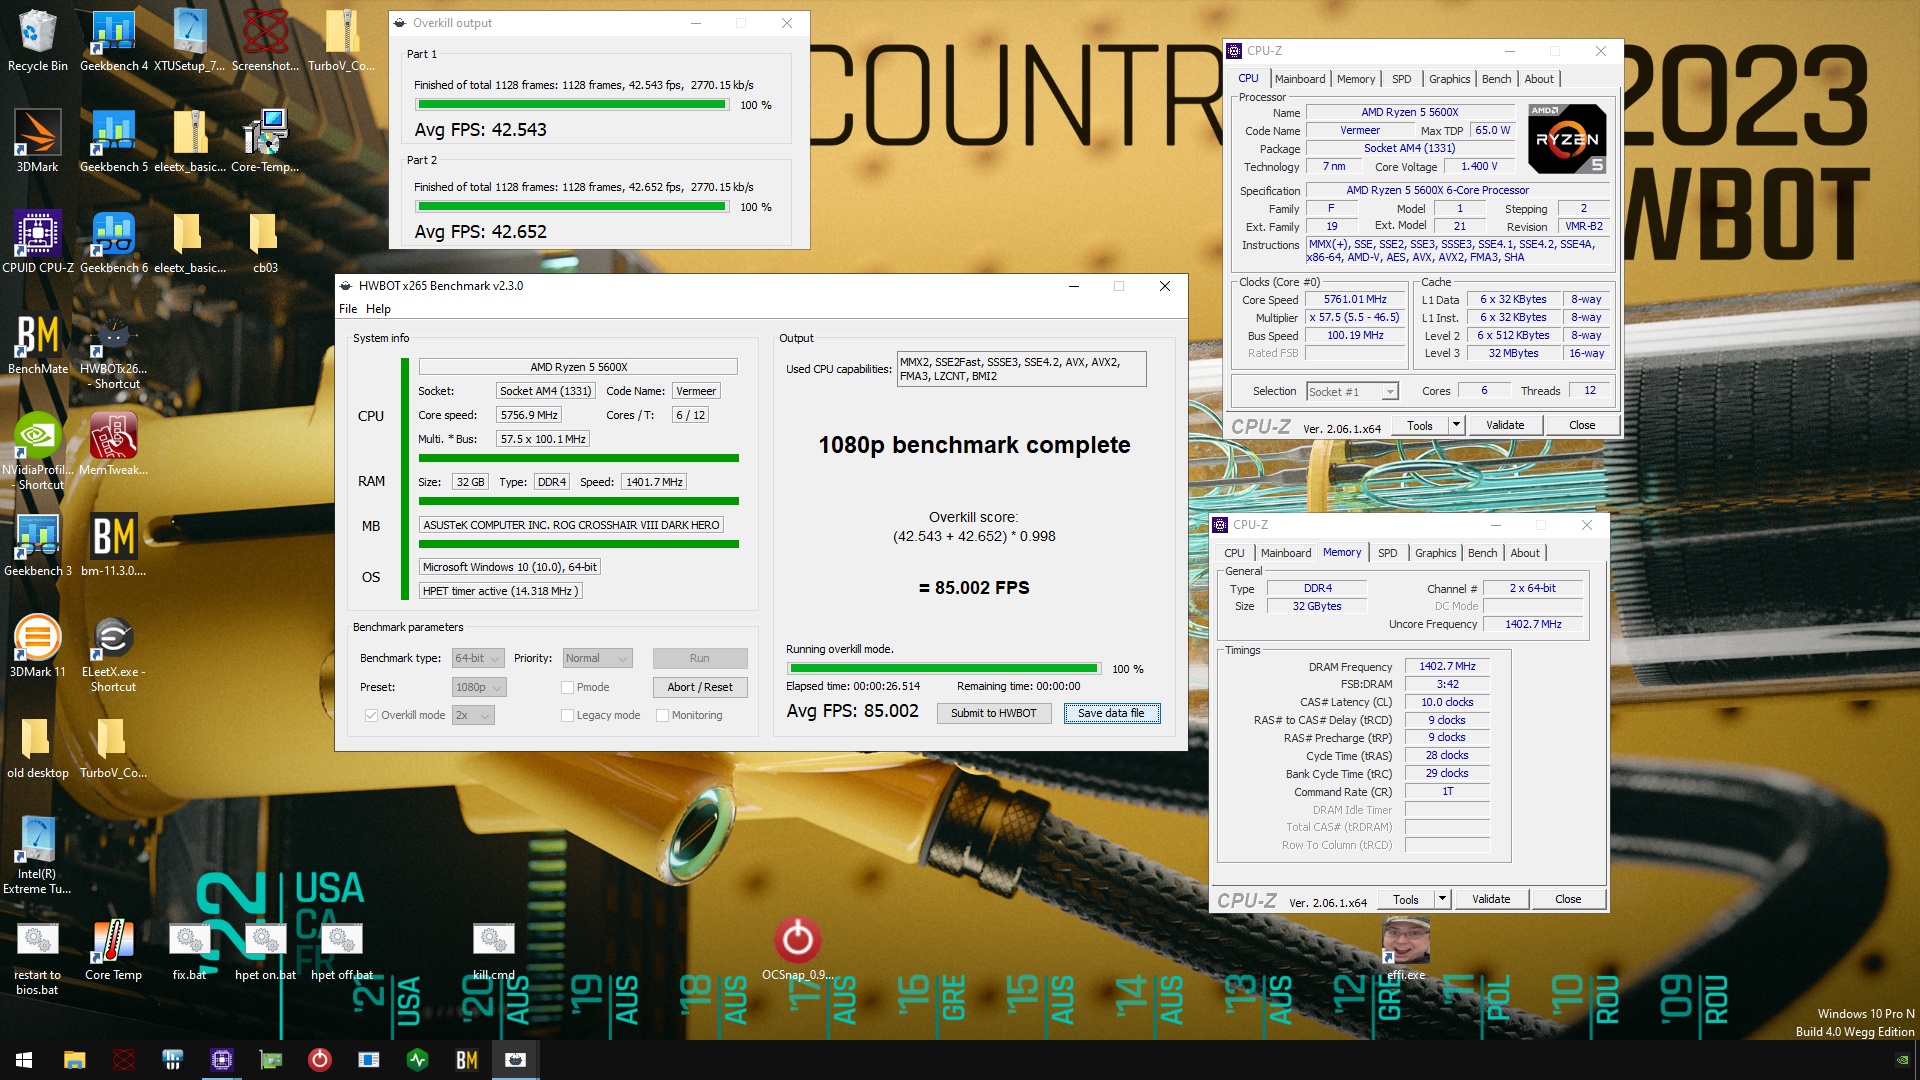Expand Tools arrow in CPU-Z memory window

click(x=1442, y=899)
